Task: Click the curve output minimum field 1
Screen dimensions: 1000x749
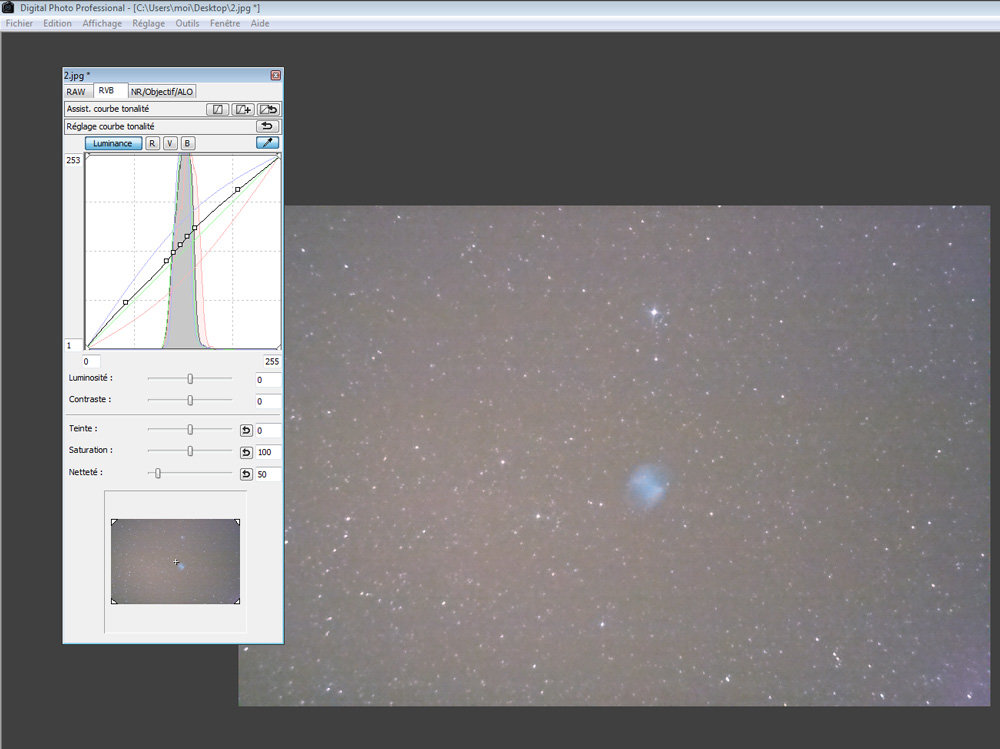Action: click(73, 345)
